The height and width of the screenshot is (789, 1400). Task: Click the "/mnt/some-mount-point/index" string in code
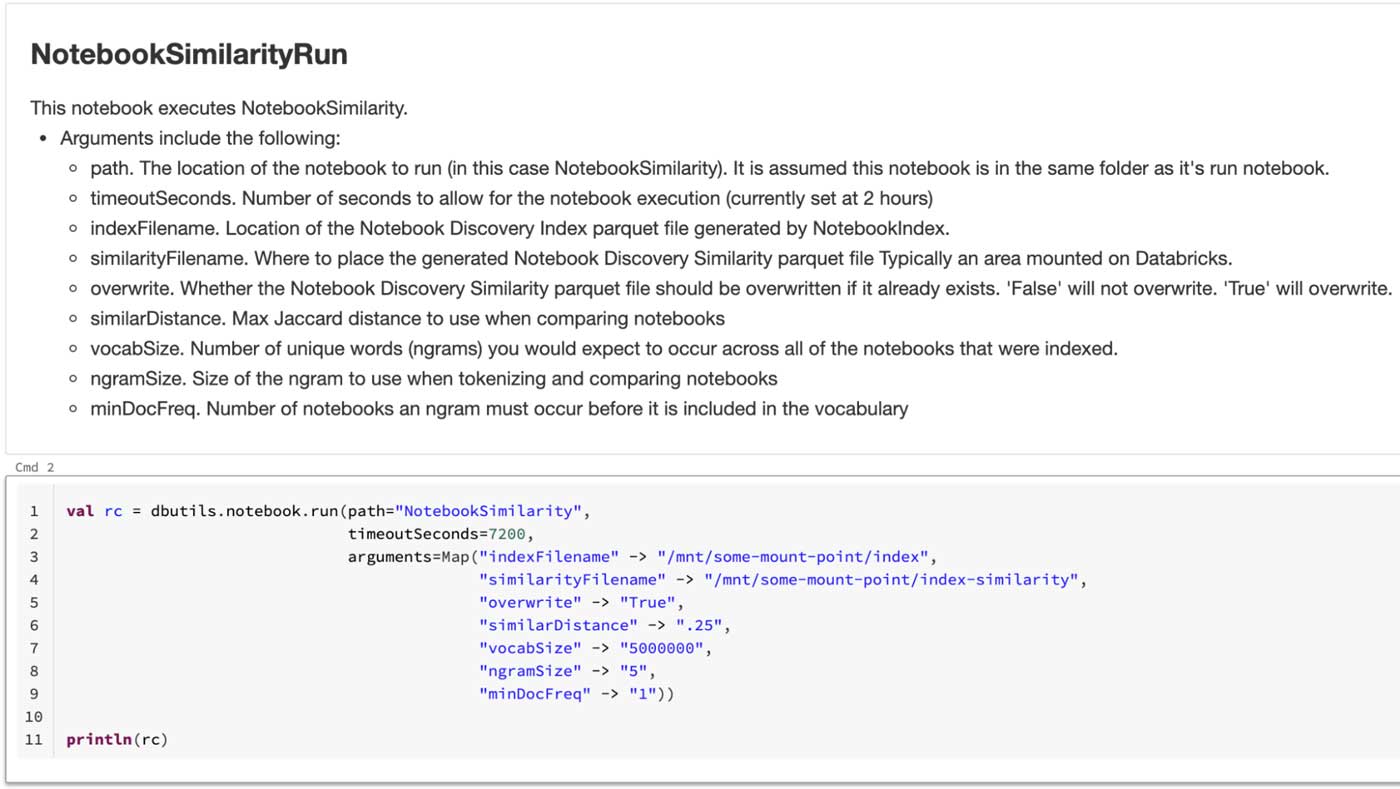[795, 557]
